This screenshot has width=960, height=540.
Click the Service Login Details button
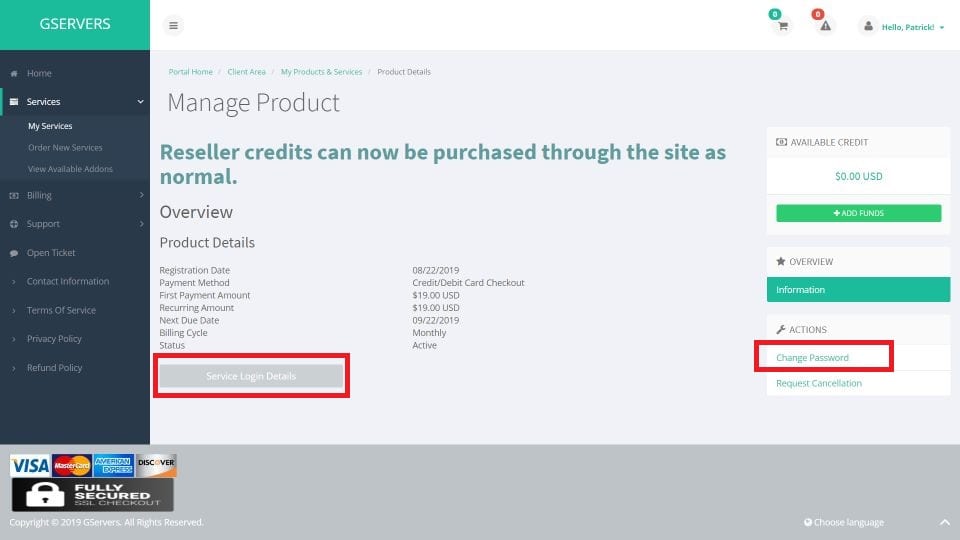[251, 376]
